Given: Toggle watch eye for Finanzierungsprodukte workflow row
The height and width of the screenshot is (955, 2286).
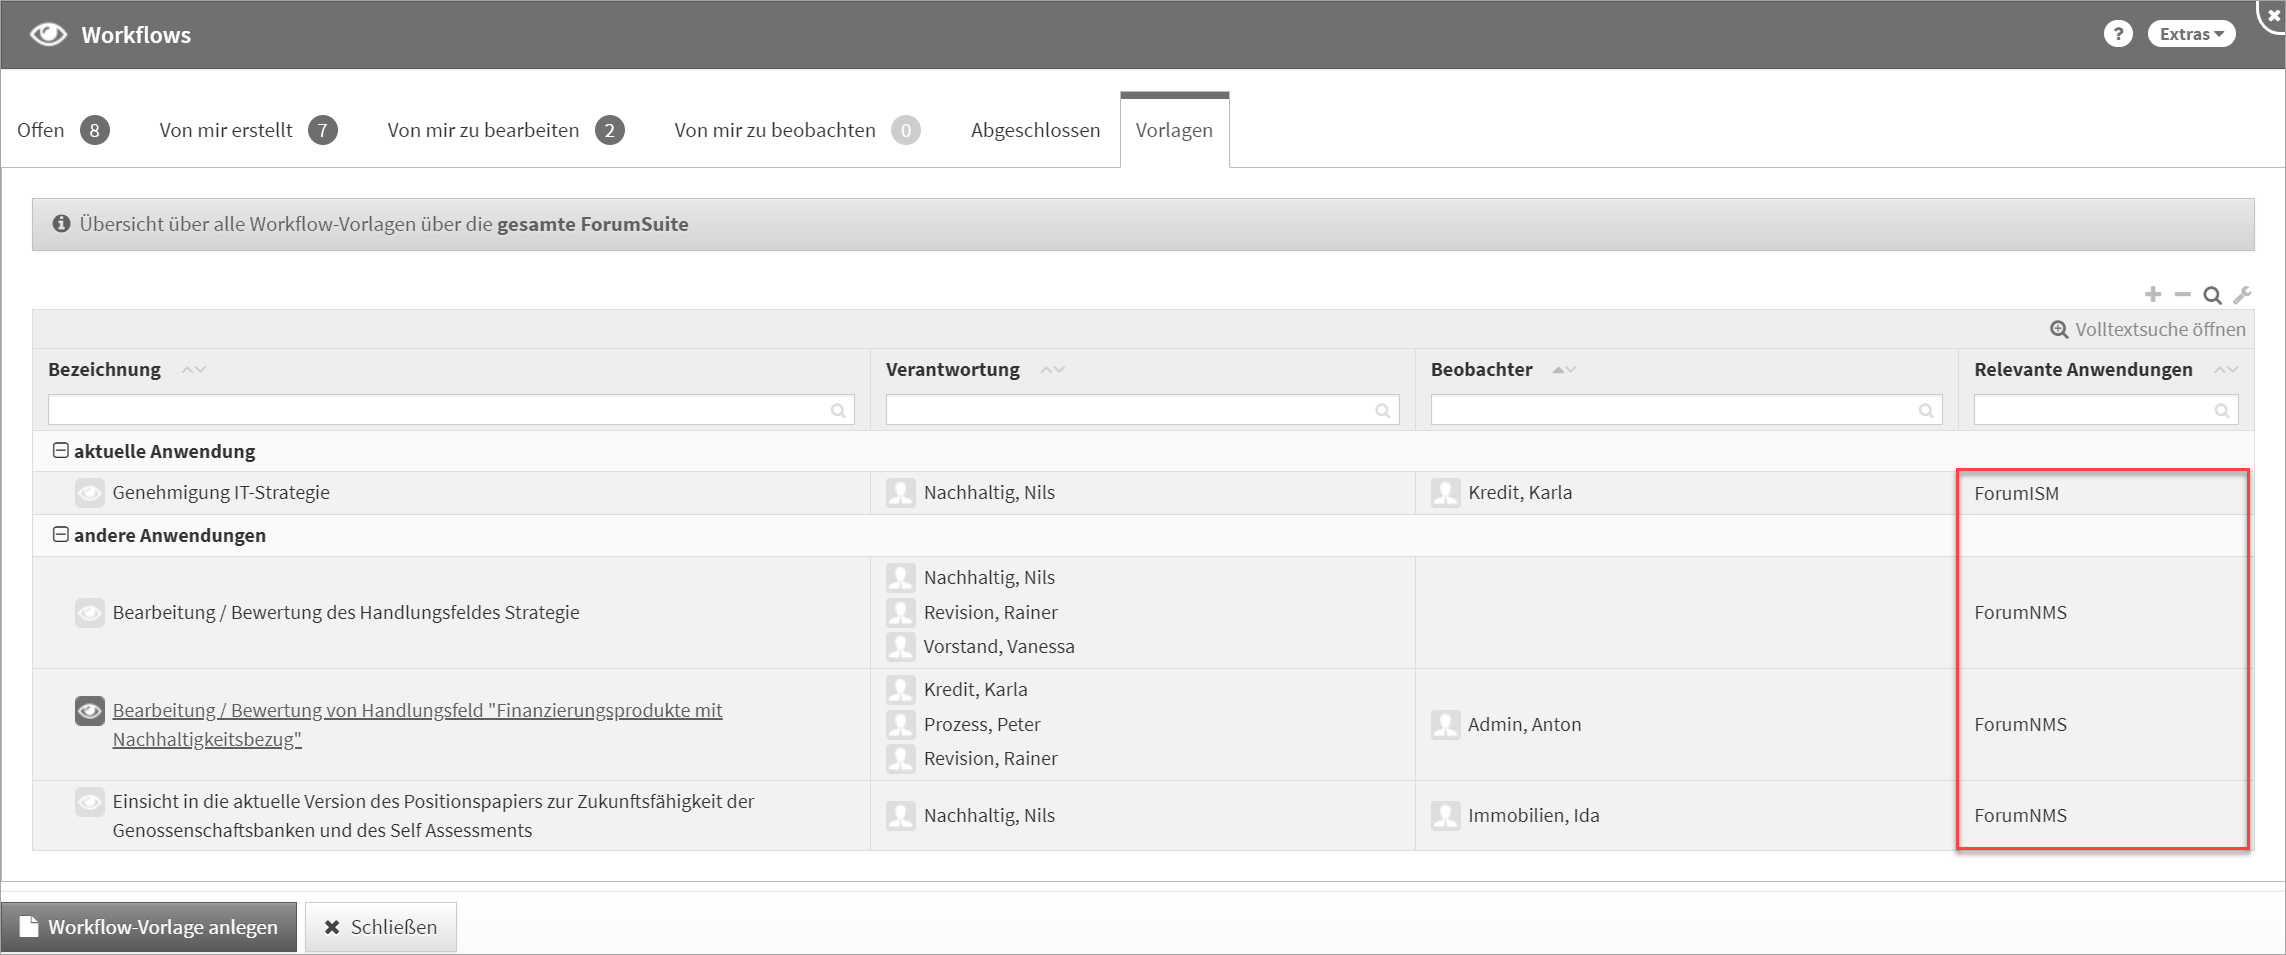Looking at the screenshot, I should [90, 711].
